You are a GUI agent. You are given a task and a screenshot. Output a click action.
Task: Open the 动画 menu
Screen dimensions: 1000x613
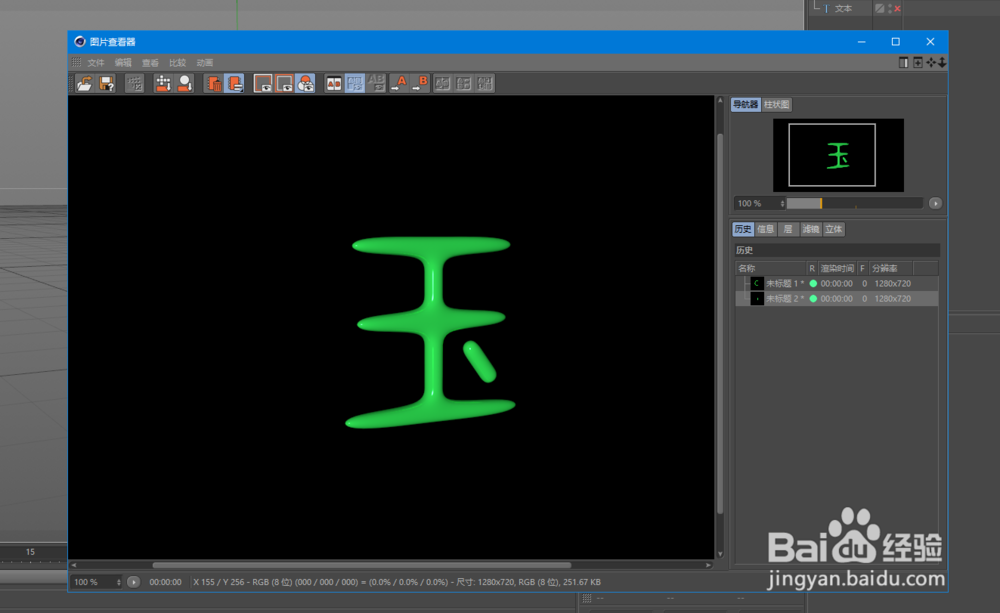tap(203, 62)
